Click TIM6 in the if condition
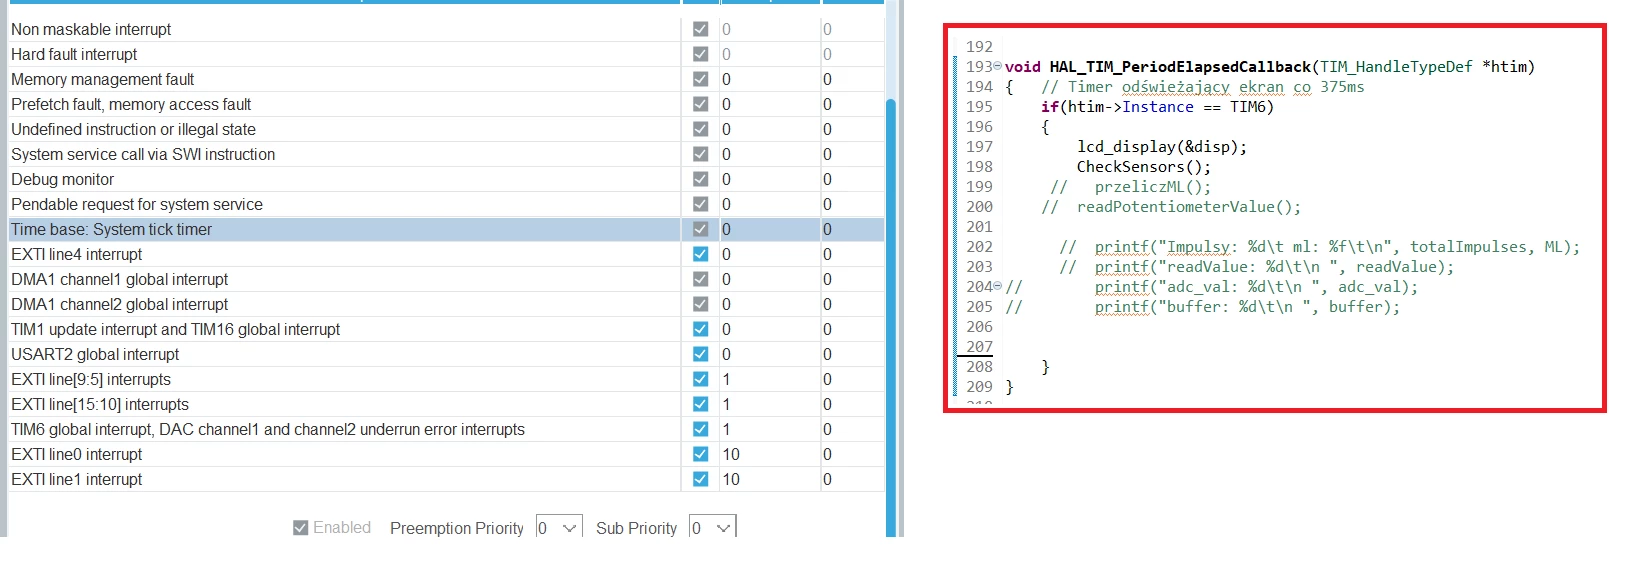 [1247, 107]
